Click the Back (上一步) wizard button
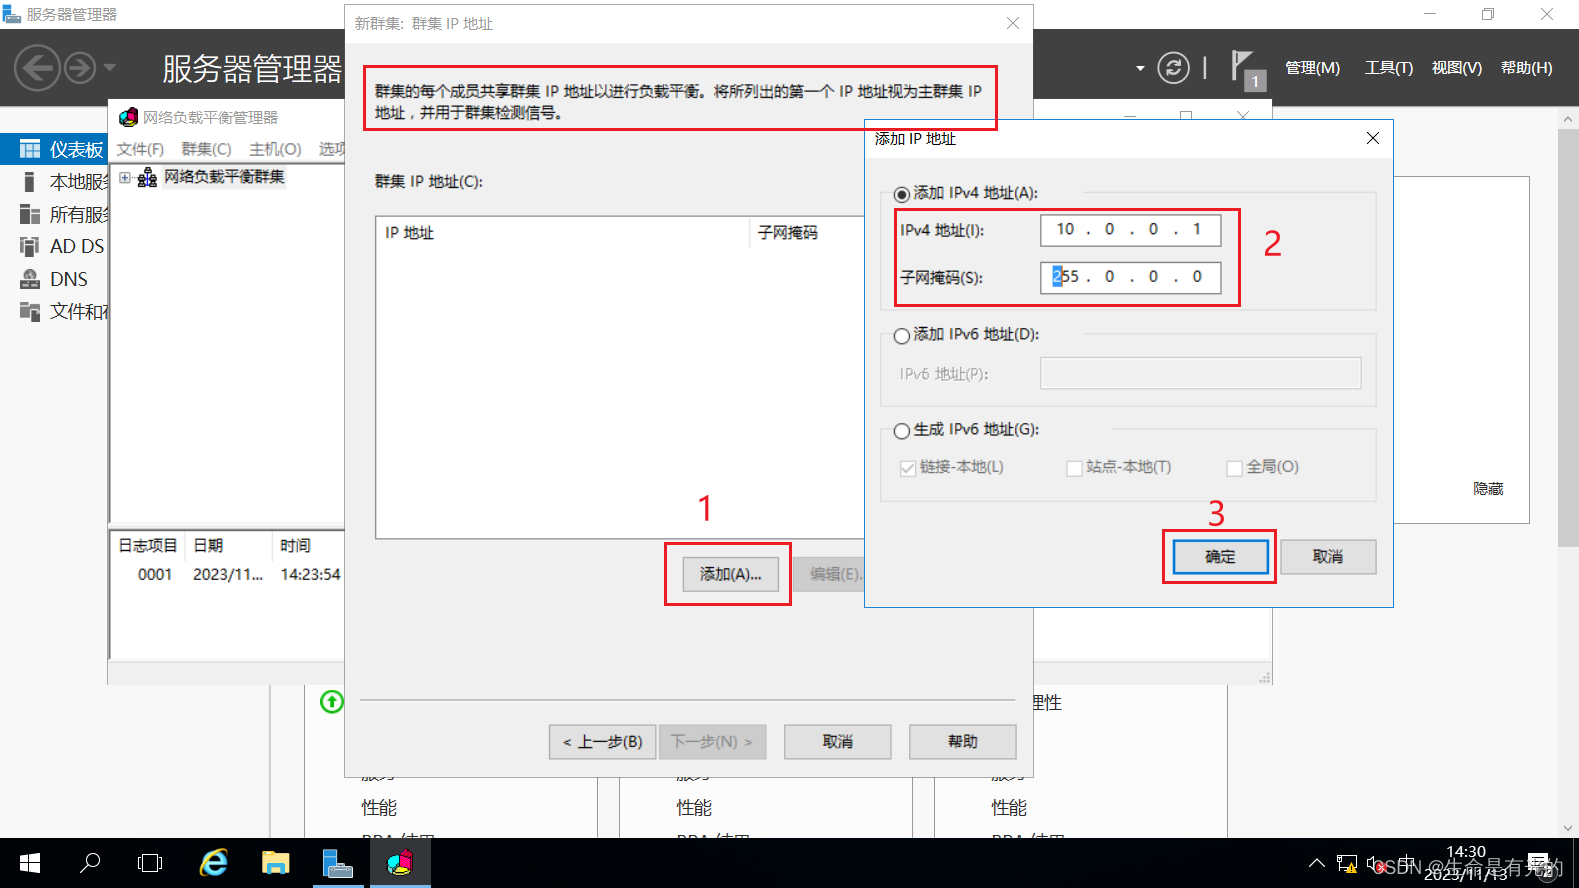Screen dimensions: 1579x888 pyautogui.click(x=603, y=742)
